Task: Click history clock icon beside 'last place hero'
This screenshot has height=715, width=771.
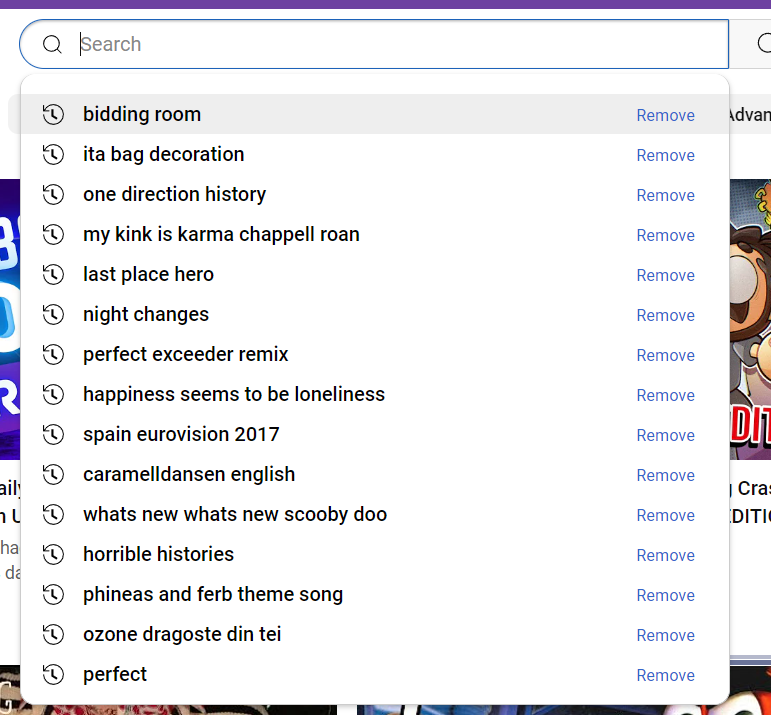Action: (x=53, y=274)
